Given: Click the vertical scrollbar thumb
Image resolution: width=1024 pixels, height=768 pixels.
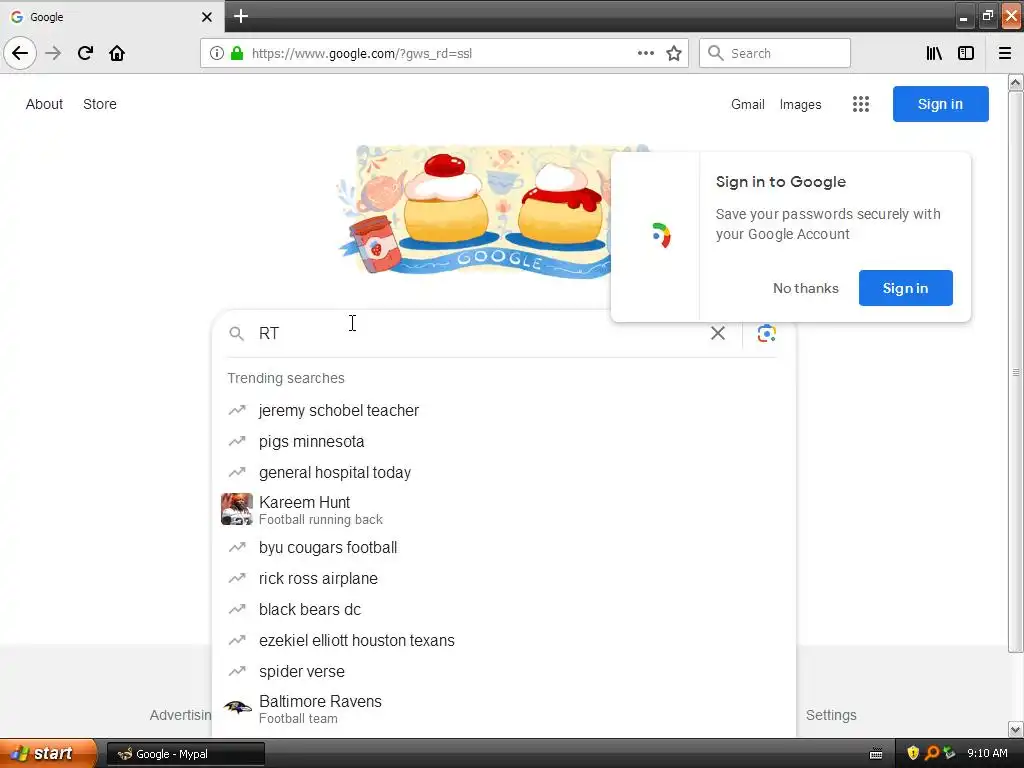Looking at the screenshot, I should [x=1016, y=372].
